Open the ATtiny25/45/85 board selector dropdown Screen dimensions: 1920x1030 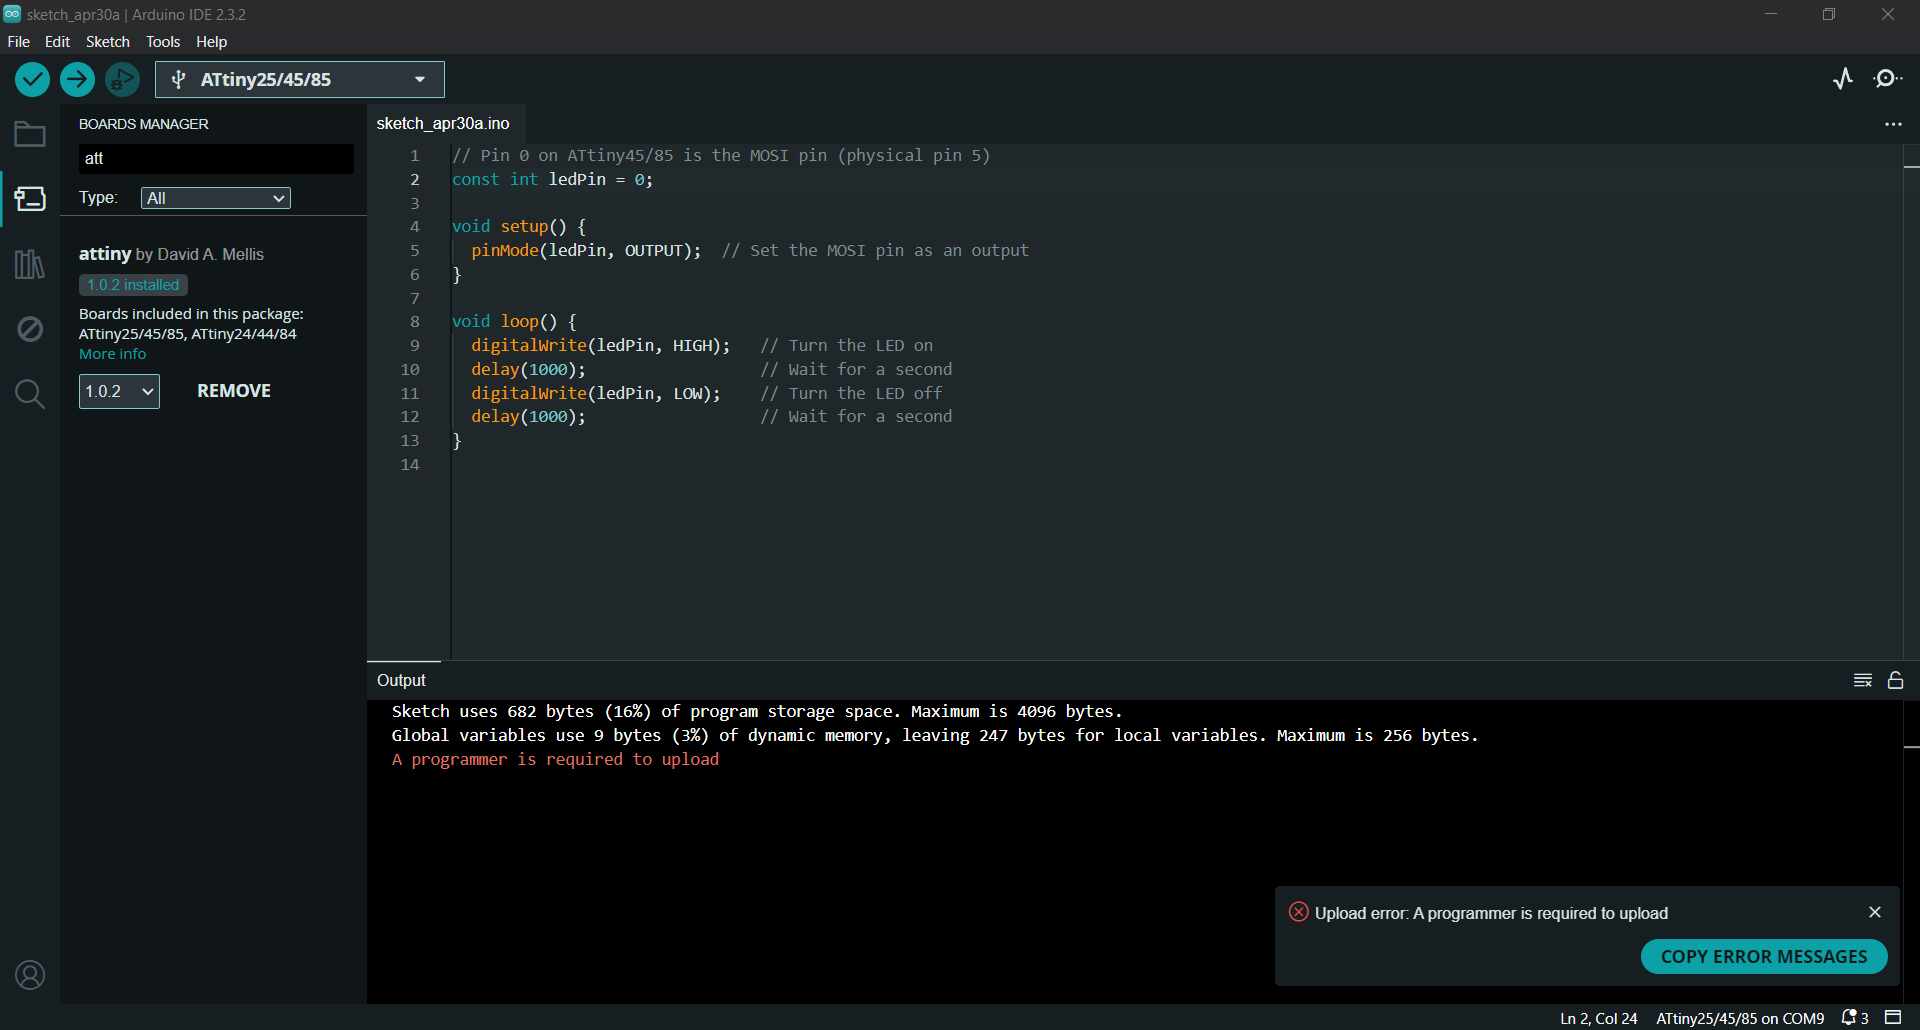click(x=300, y=80)
